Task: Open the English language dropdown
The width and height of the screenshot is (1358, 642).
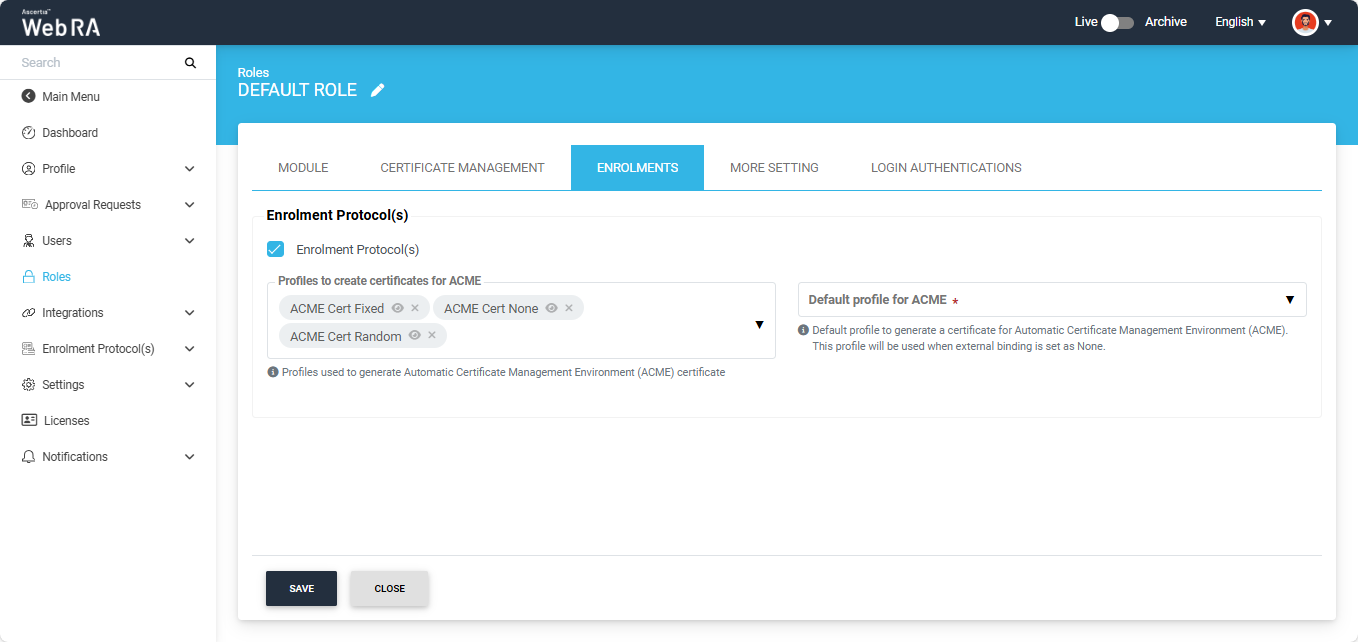Action: [1240, 22]
